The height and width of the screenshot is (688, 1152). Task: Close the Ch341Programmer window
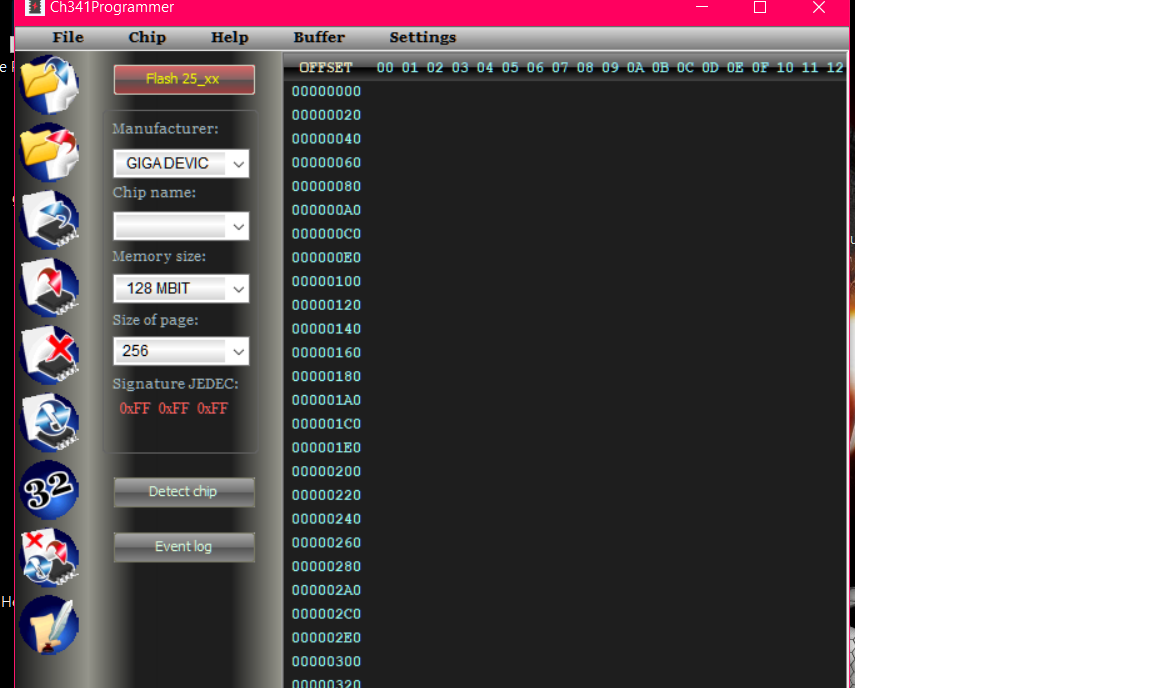pyautogui.click(x=819, y=7)
